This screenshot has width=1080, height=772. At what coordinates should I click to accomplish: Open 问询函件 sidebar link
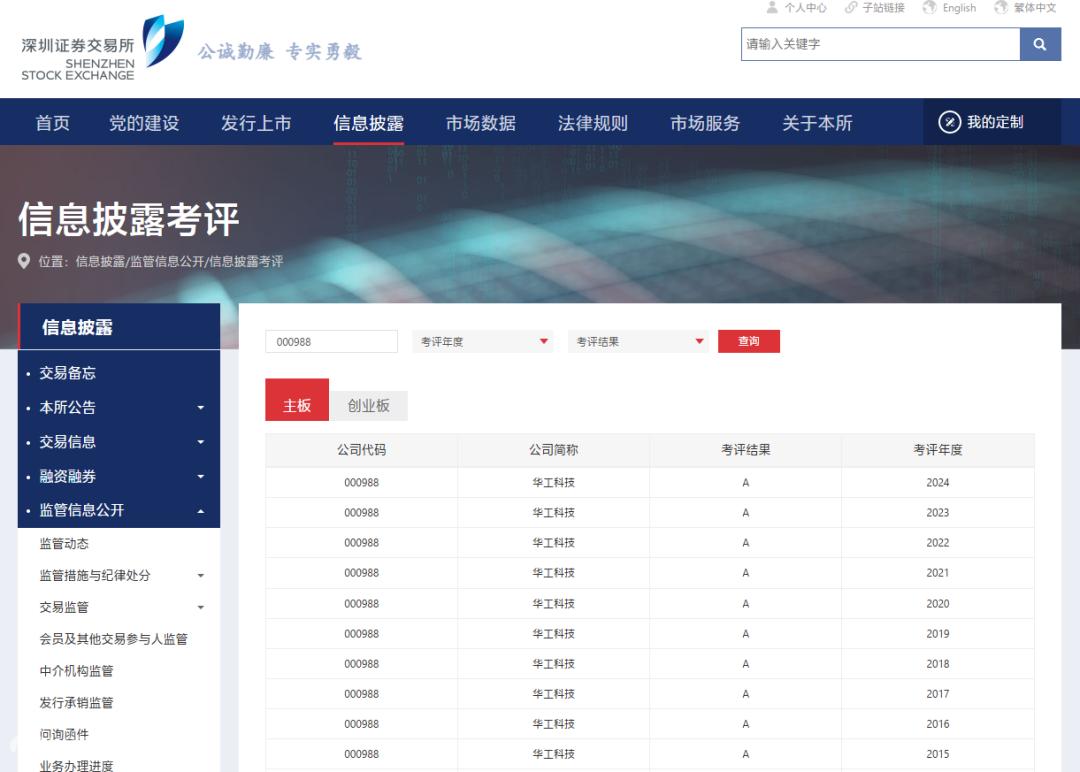tap(64, 734)
